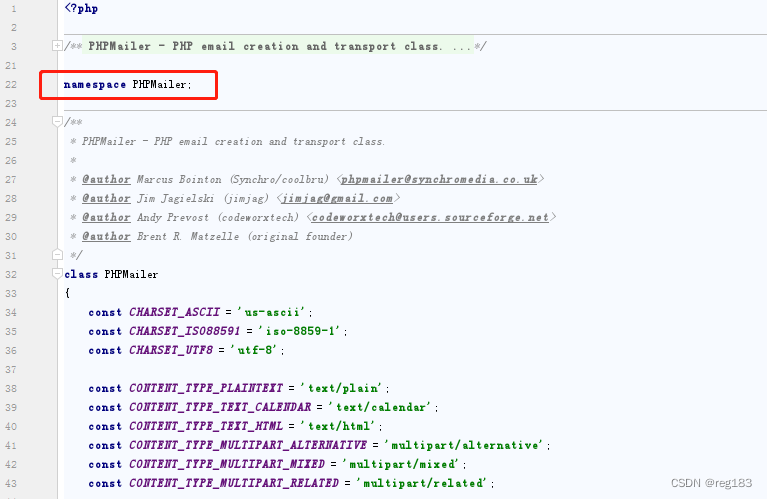
Task: Click the CHARSET_ISO88591 constant name
Action: (185, 331)
